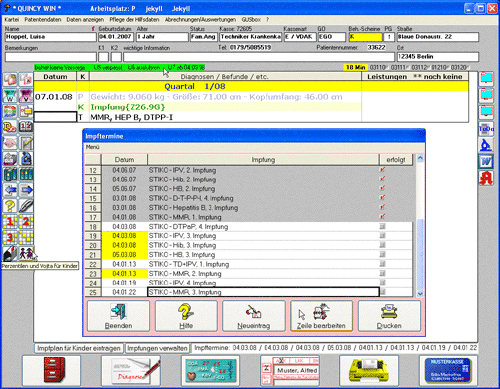Check erfolgt for row 23 MMR, 2. Impfung
The width and height of the screenshot is (500, 389).
tap(382, 273)
